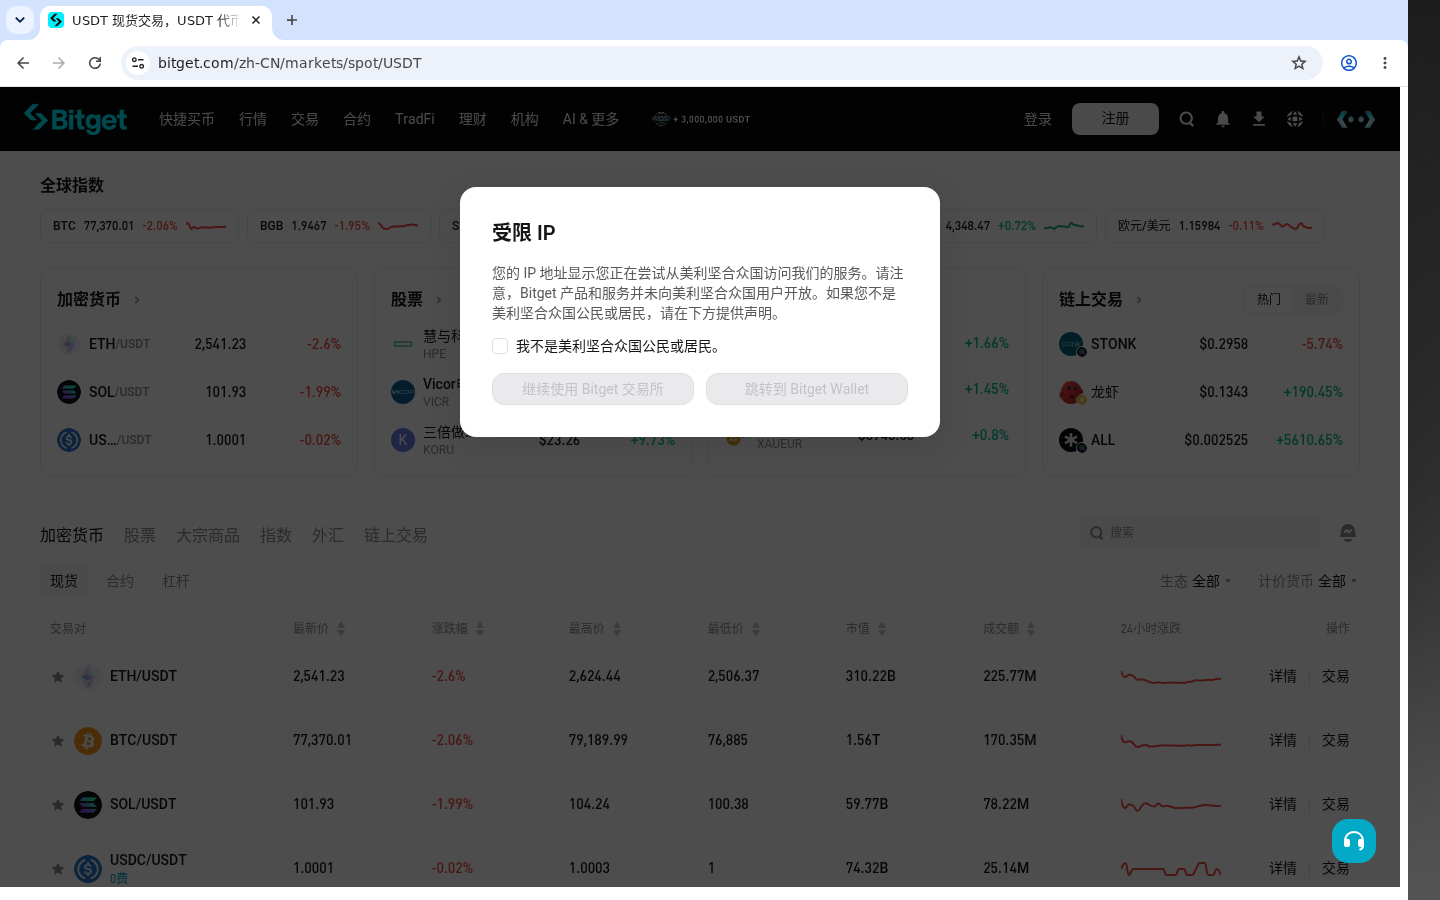Open the AI & 更多 nav menu
This screenshot has width=1440, height=900.
591,119
